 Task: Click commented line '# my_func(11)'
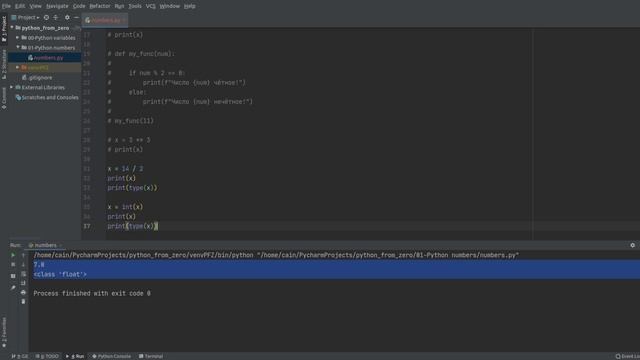(x=131, y=121)
